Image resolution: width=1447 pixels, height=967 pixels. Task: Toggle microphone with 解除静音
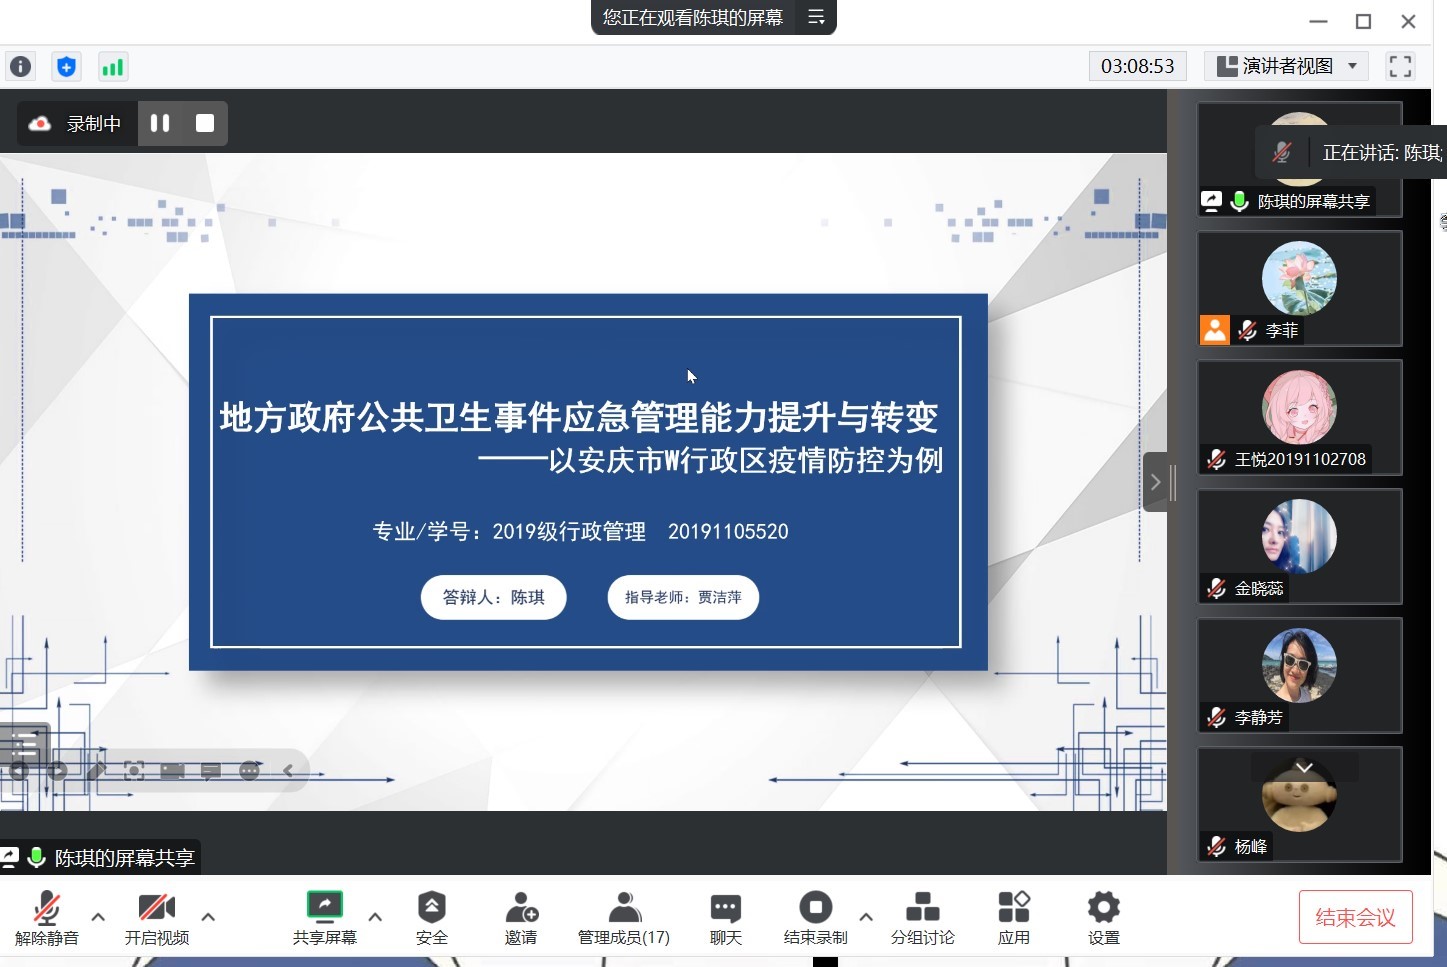click(x=46, y=918)
